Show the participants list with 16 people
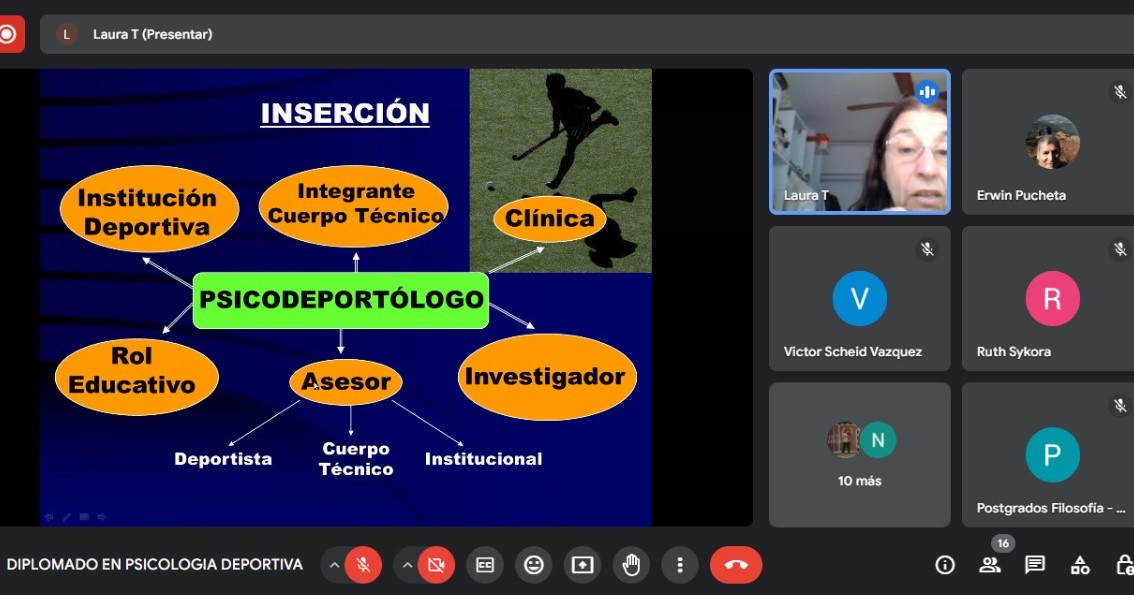 coord(990,565)
